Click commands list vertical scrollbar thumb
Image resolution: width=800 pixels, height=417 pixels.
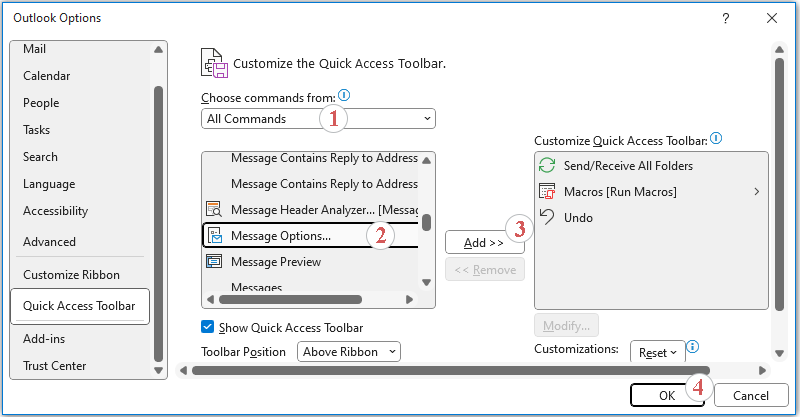point(427,222)
